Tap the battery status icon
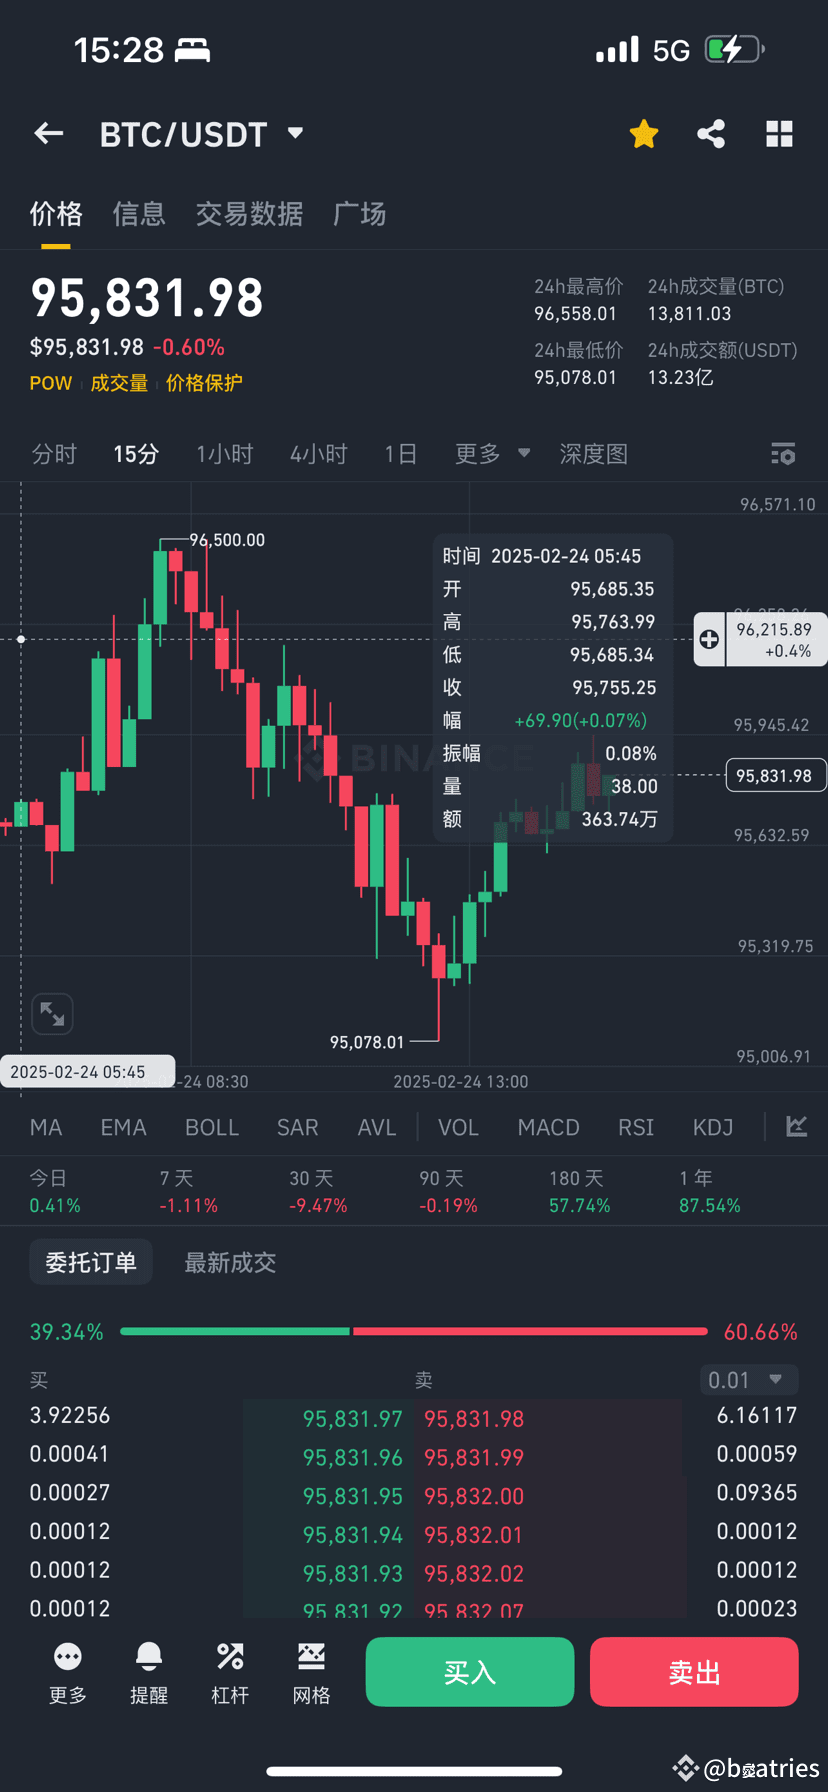This screenshot has height=1792, width=828. pos(735,49)
